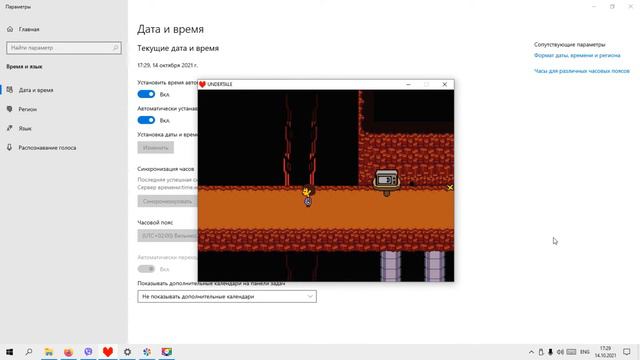Switch to Undertale via taskbar heart icon
640x360 pixels.
(108, 351)
